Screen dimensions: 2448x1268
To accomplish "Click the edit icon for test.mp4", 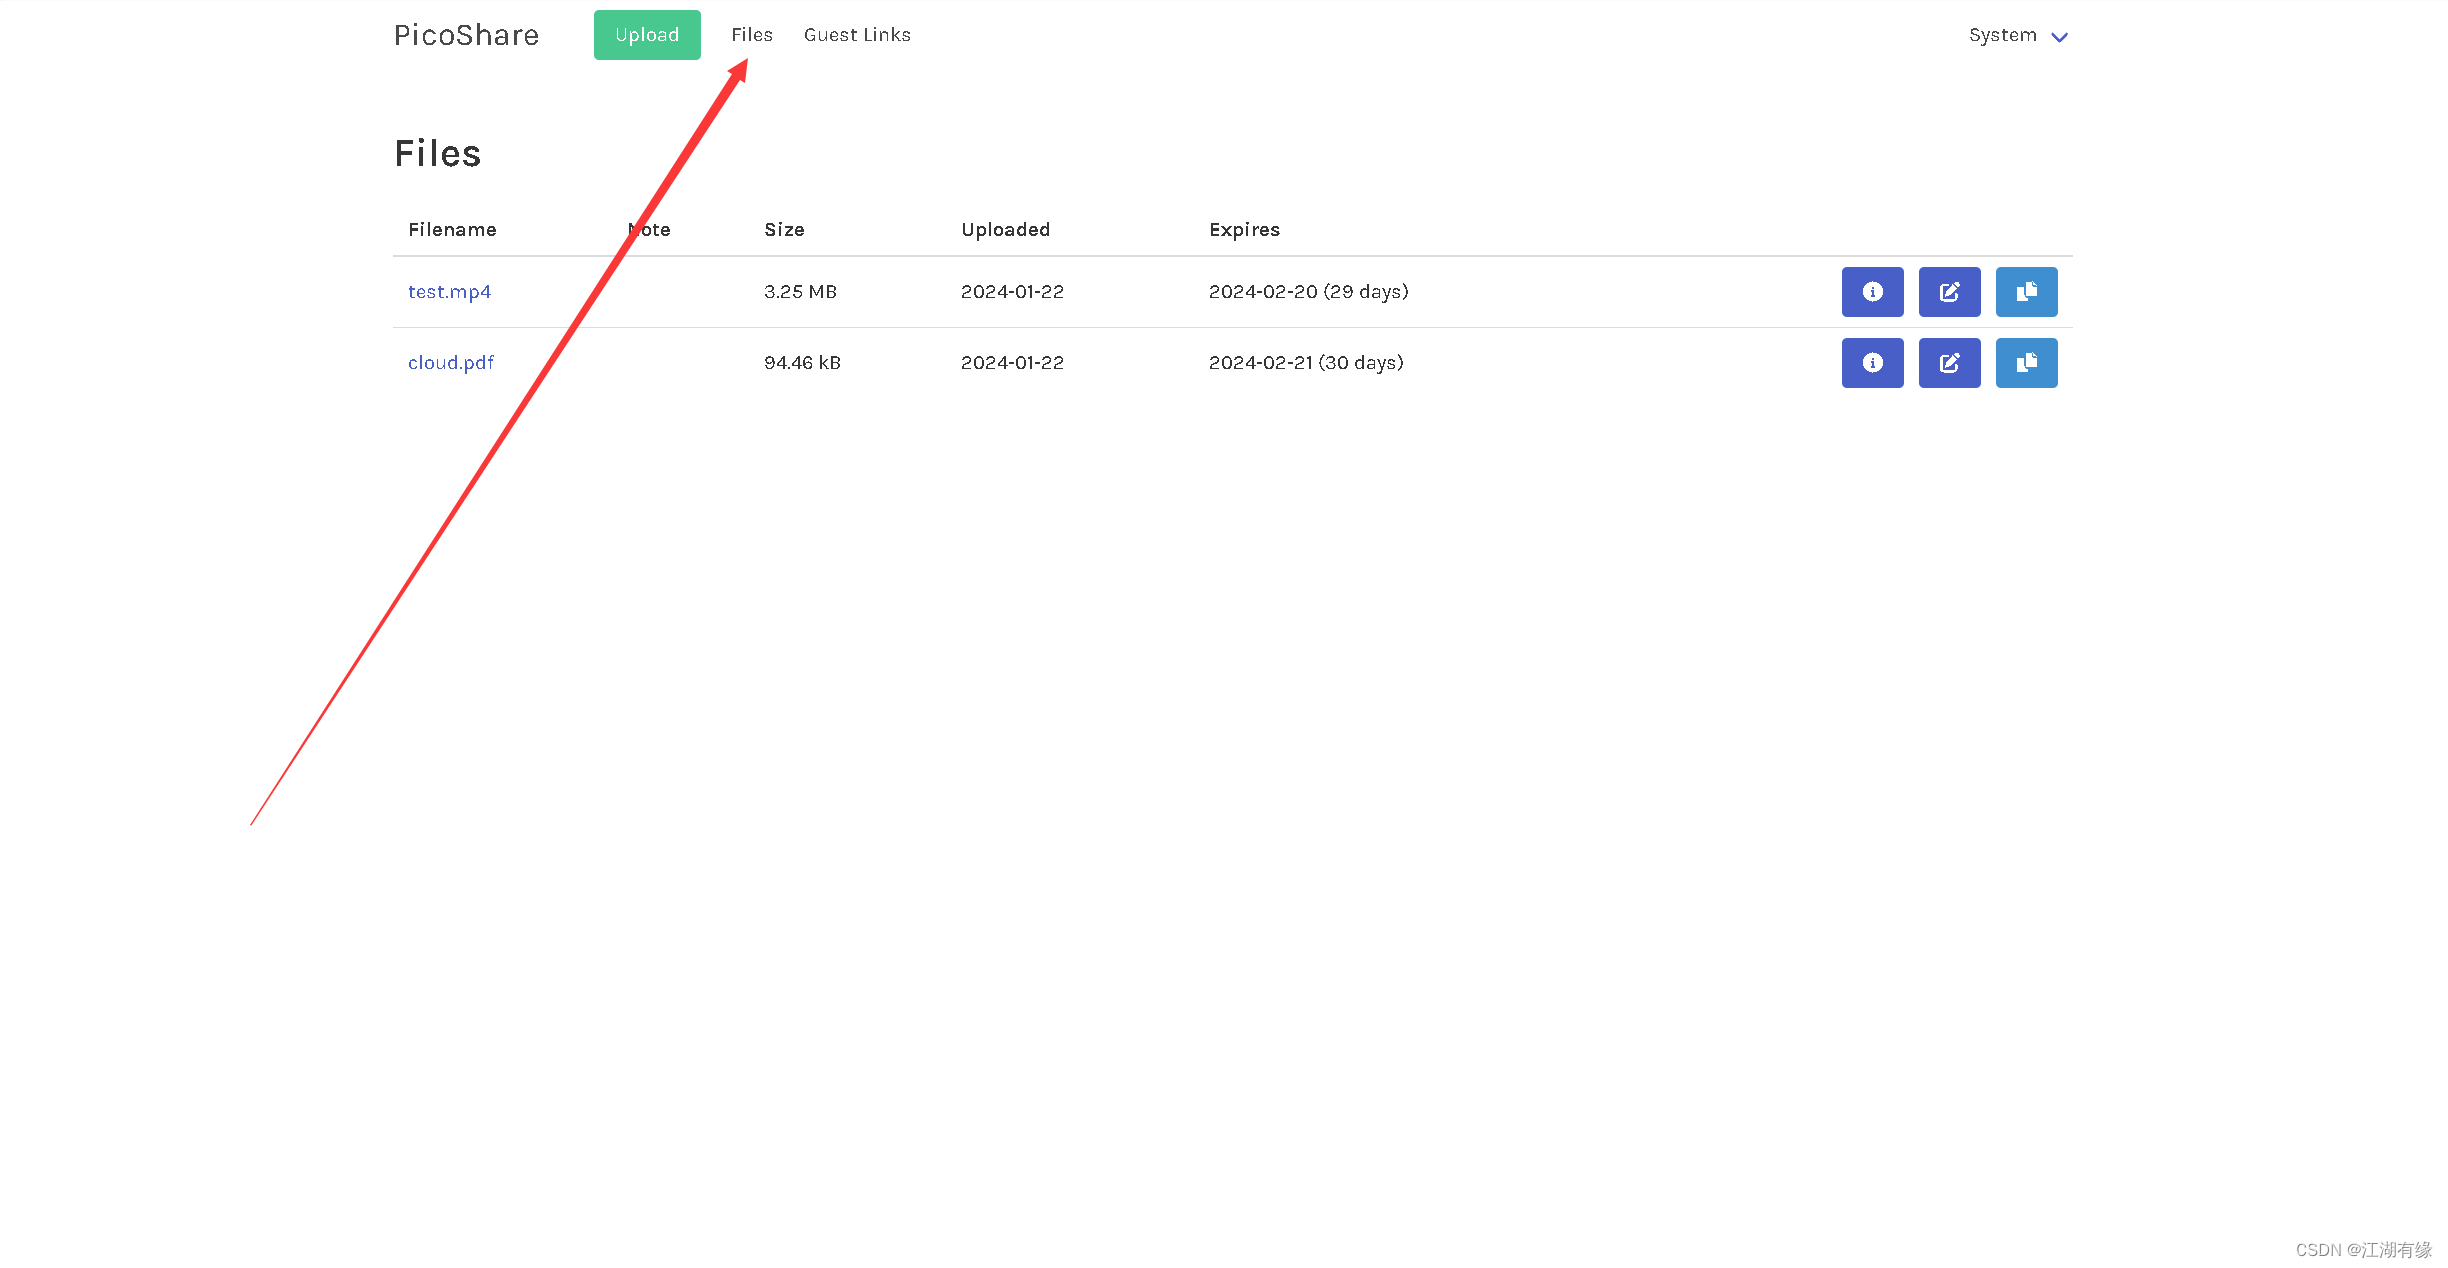I will click(x=1947, y=291).
